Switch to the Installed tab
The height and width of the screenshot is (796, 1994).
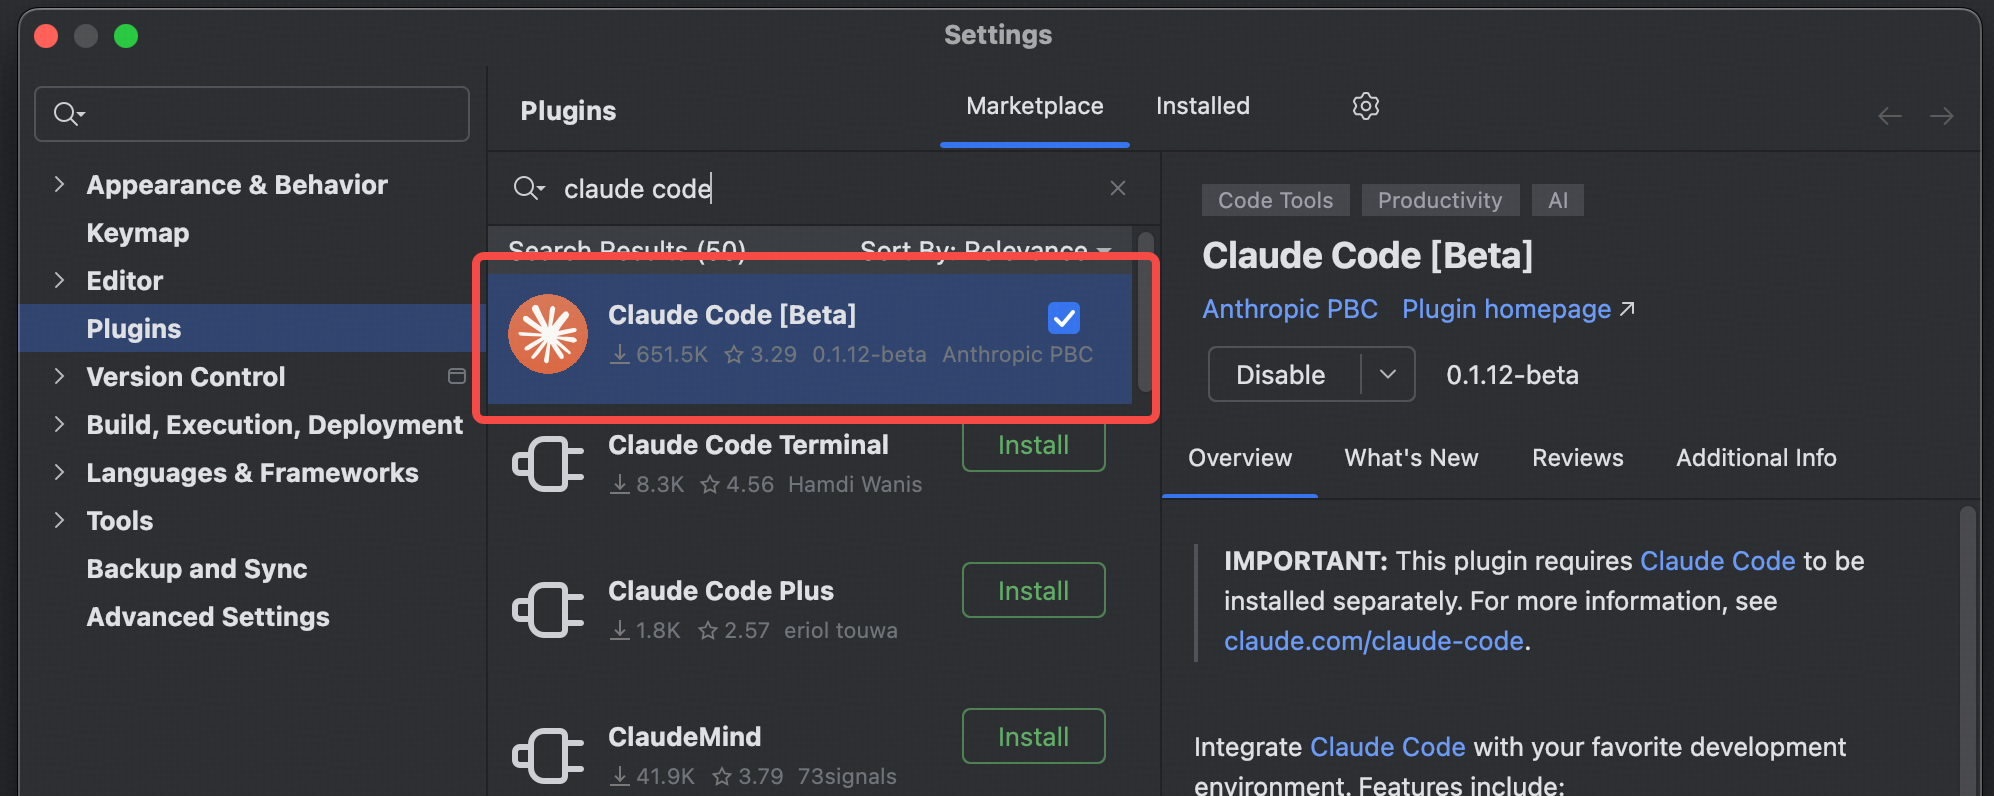(1202, 106)
